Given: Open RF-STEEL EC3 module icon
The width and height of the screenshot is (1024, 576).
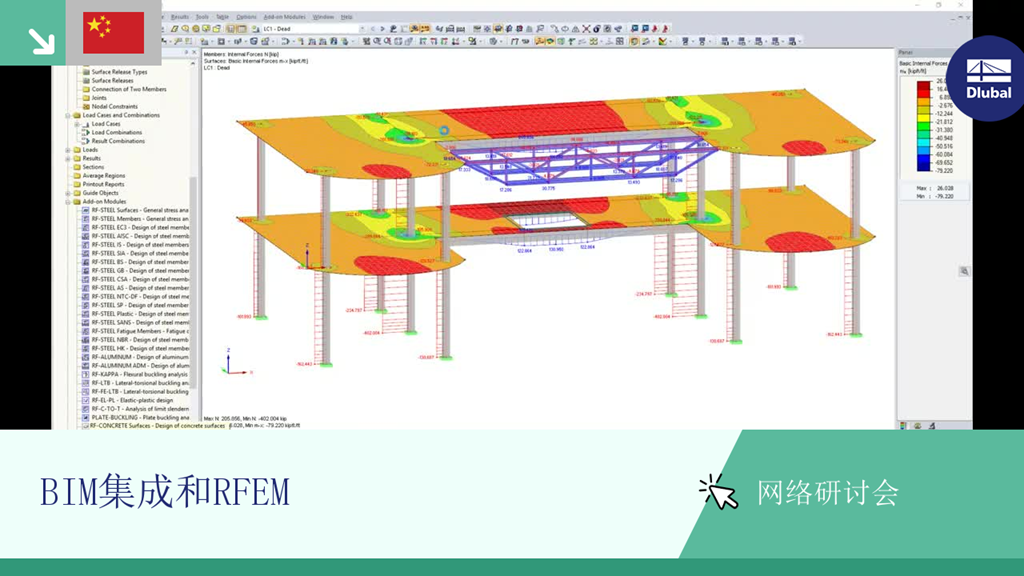Looking at the screenshot, I should [86, 227].
